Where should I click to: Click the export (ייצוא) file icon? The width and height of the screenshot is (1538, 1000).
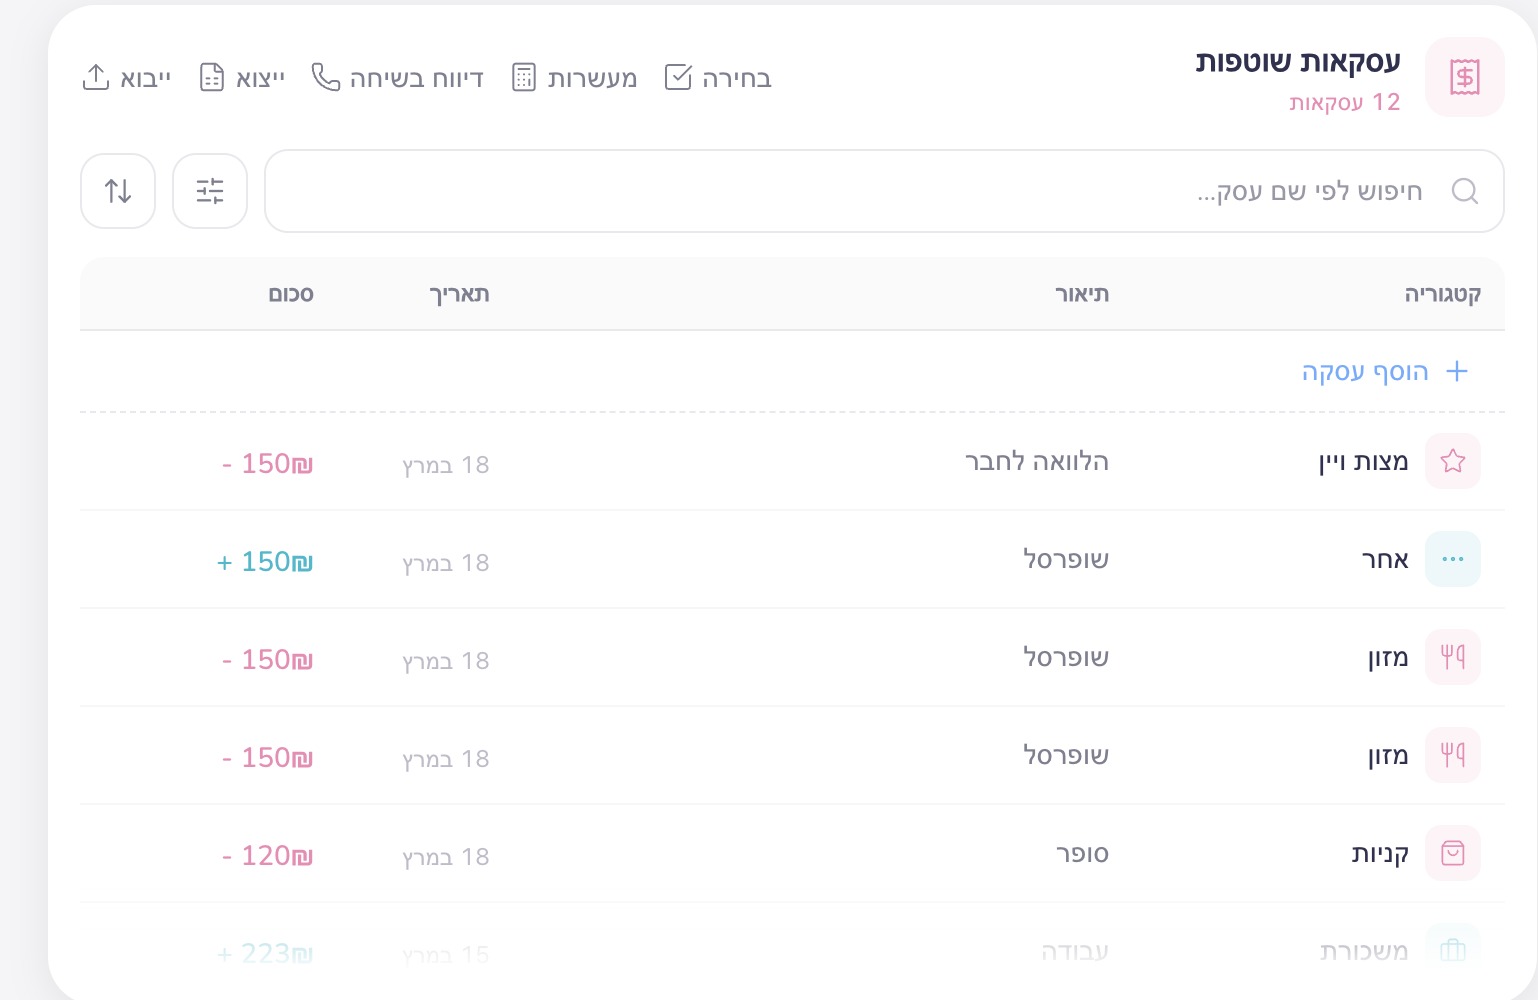pyautogui.click(x=212, y=77)
